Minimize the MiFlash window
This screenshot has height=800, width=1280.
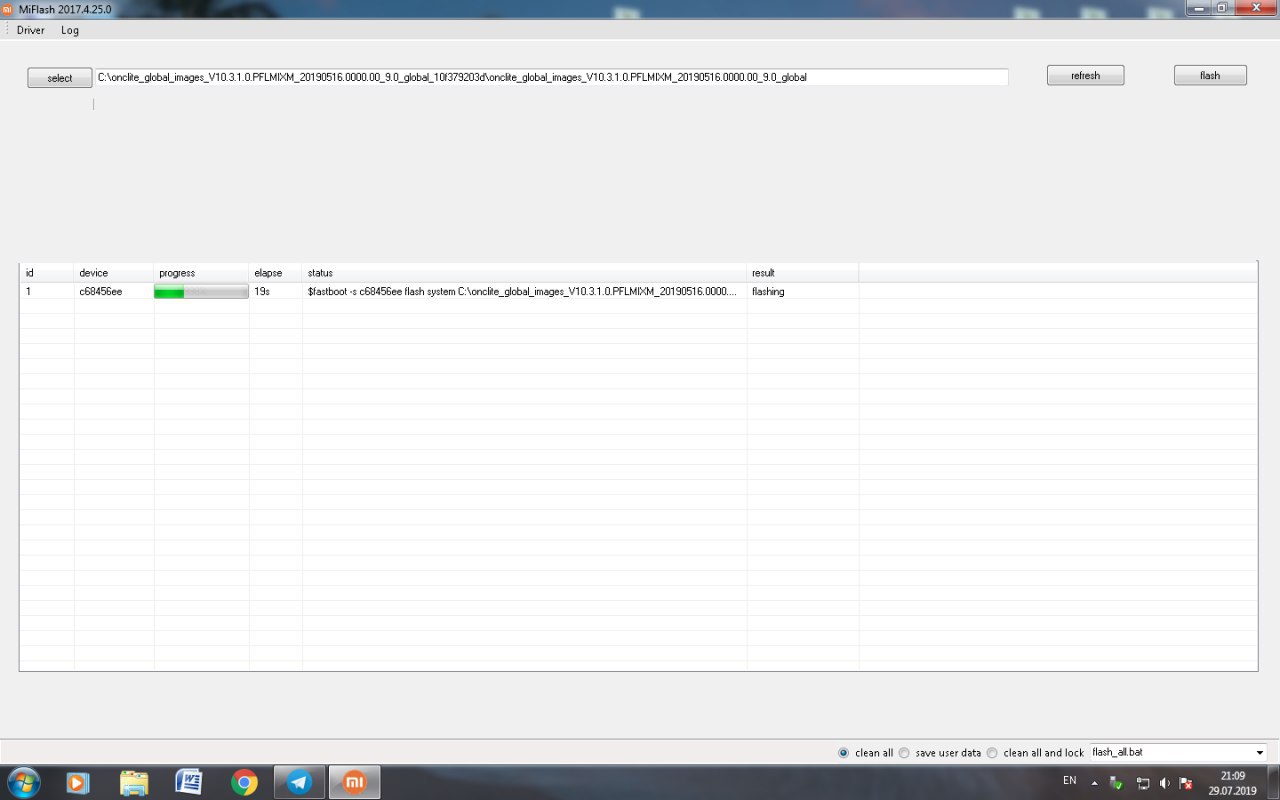point(1199,7)
